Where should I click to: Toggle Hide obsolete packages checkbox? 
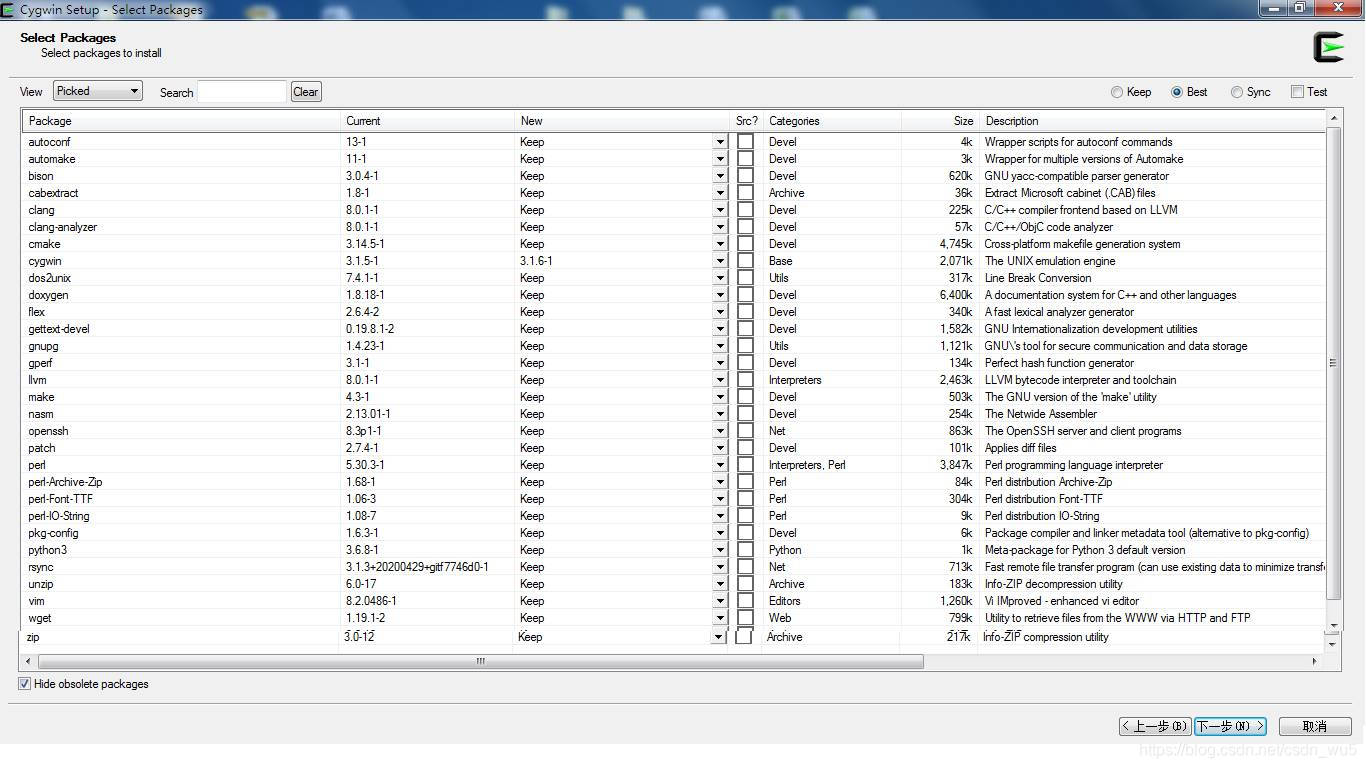click(x=24, y=684)
